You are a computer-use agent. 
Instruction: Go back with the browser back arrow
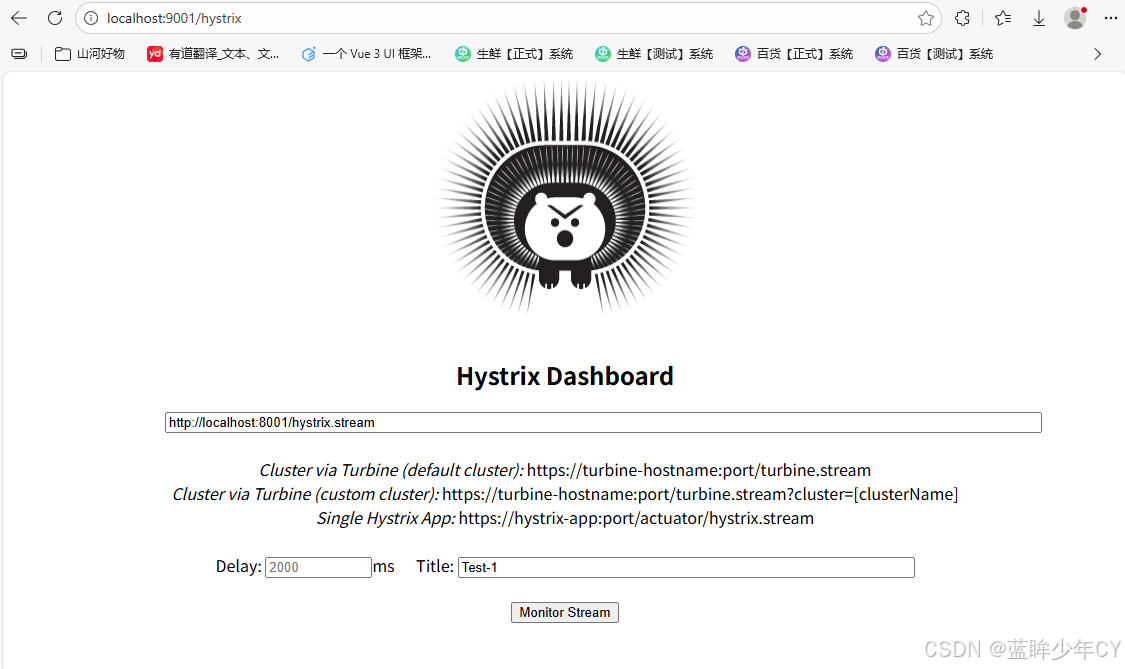[19, 18]
